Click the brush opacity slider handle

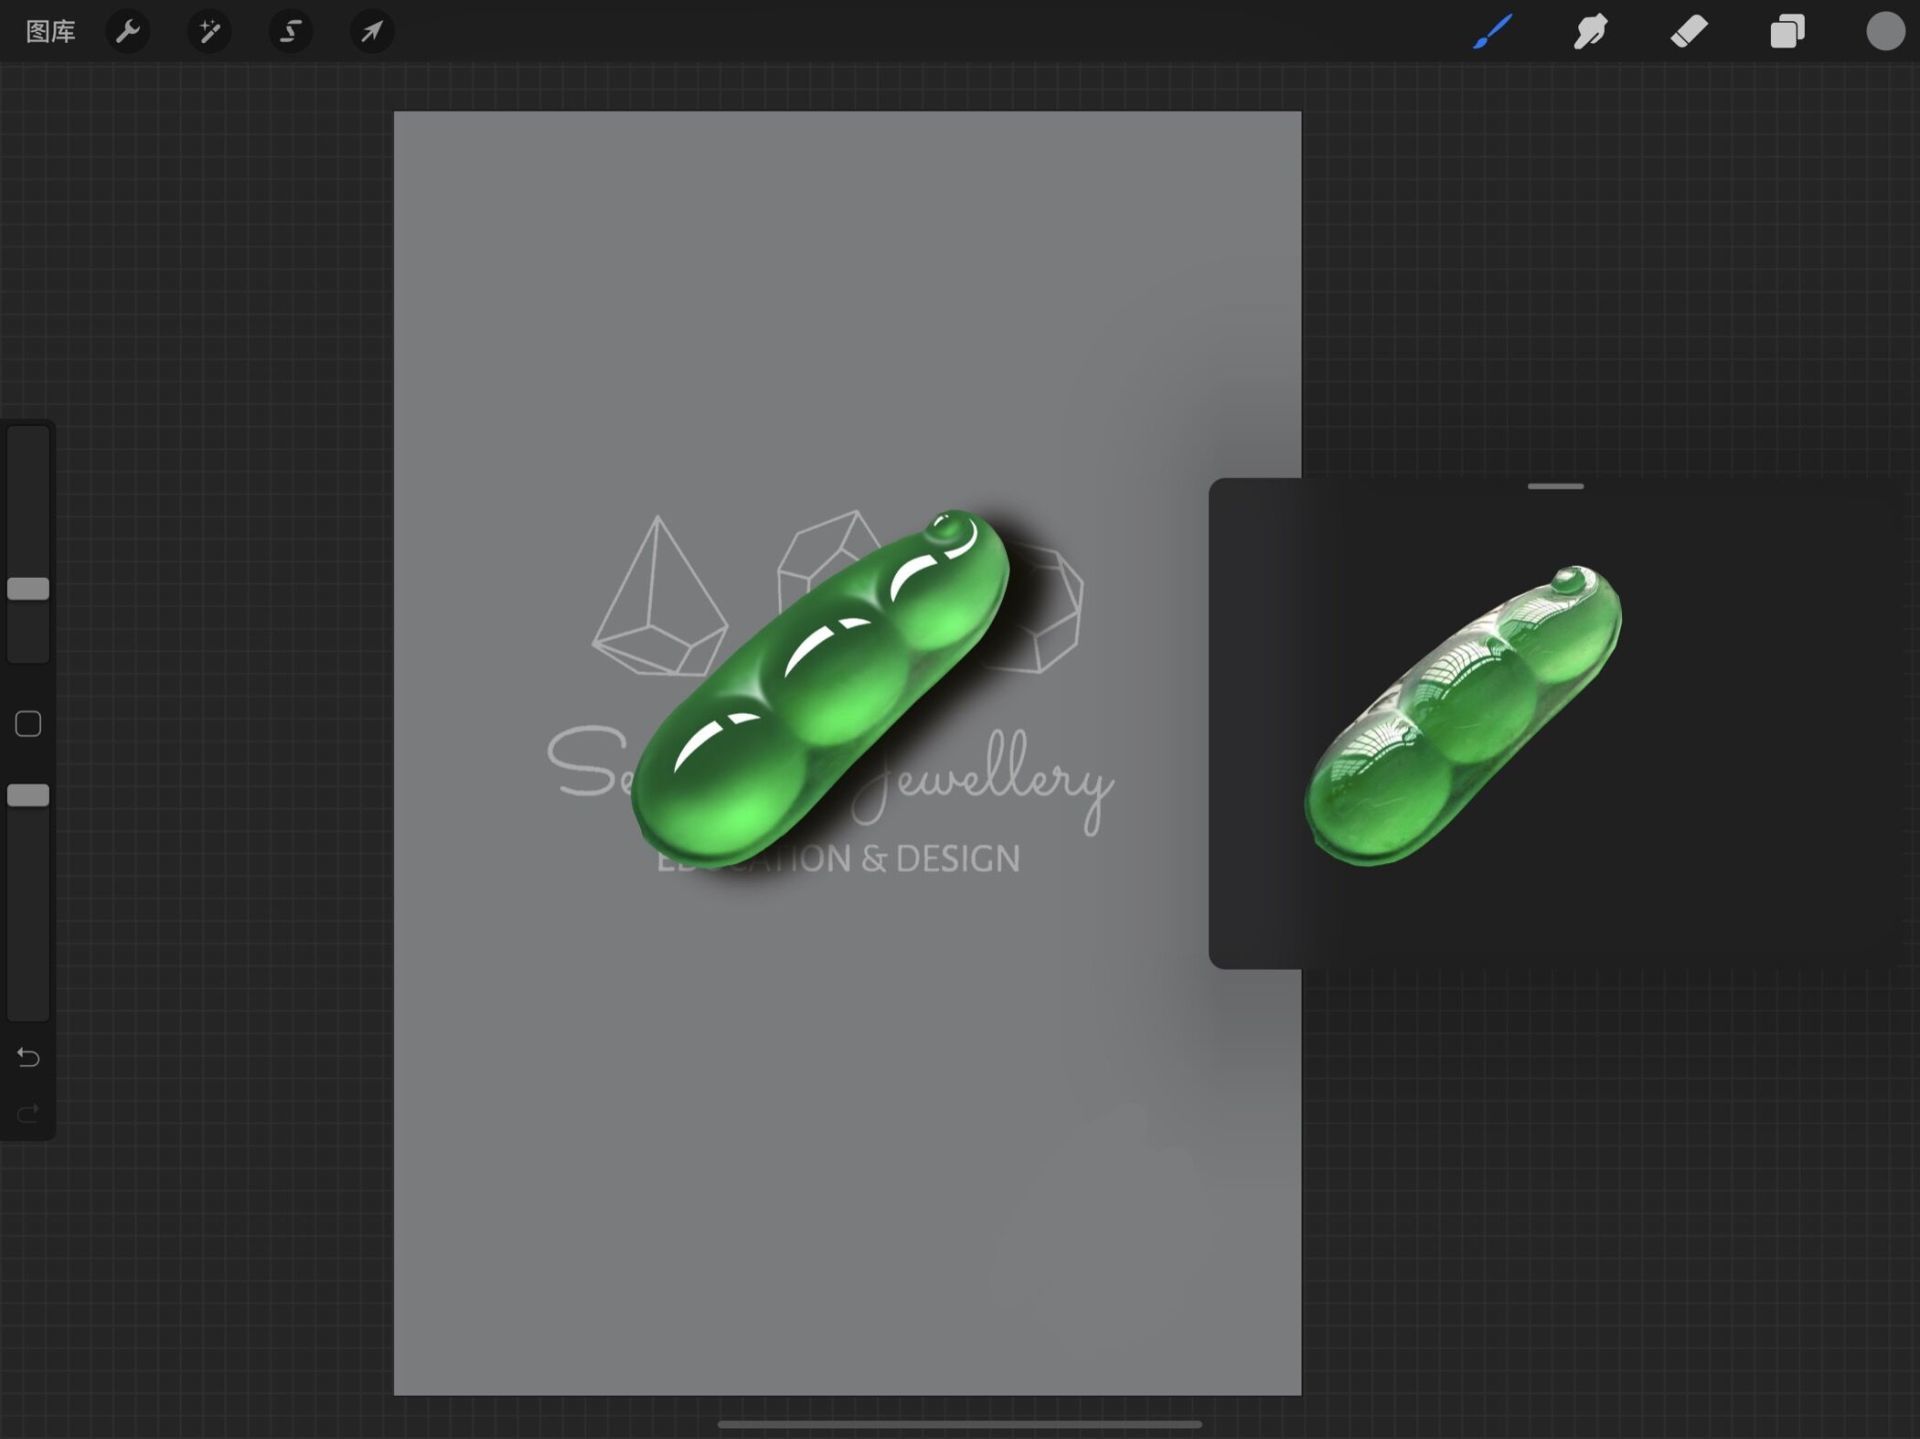(28, 795)
